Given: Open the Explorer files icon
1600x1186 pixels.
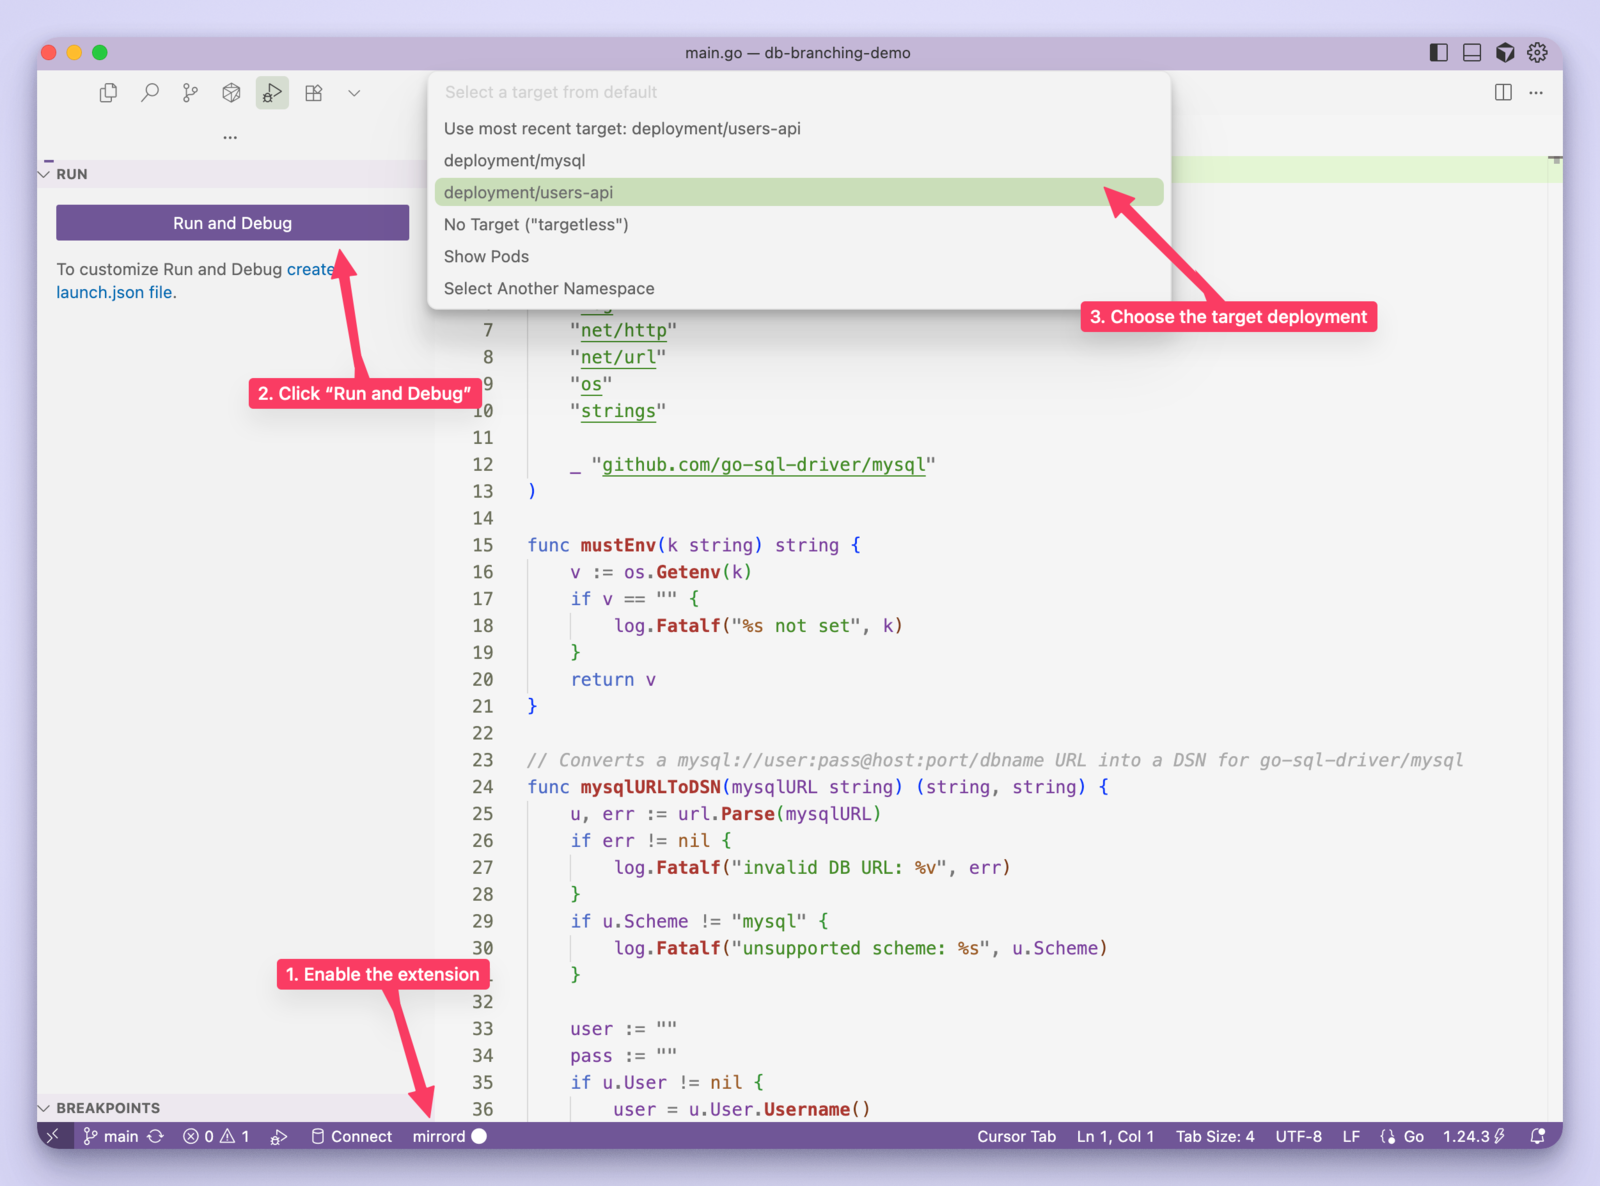Looking at the screenshot, I should pos(108,93).
